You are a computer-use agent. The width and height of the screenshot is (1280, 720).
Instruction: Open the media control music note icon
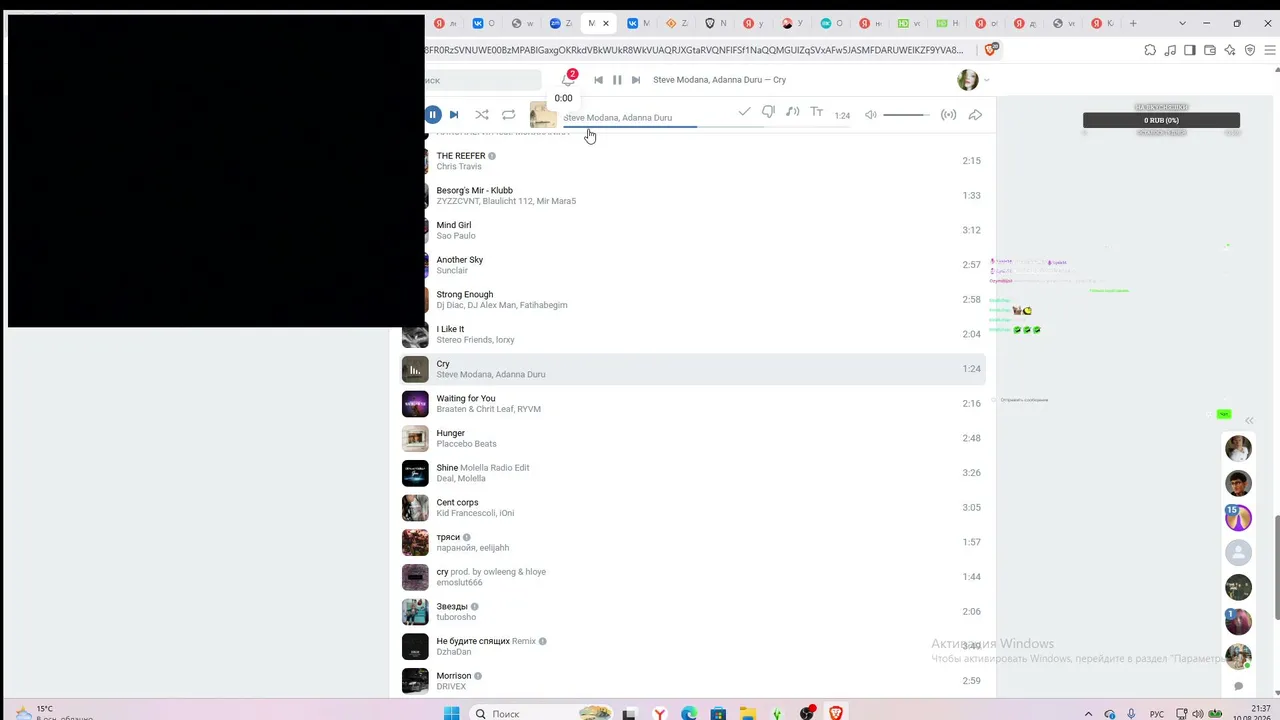(1170, 50)
